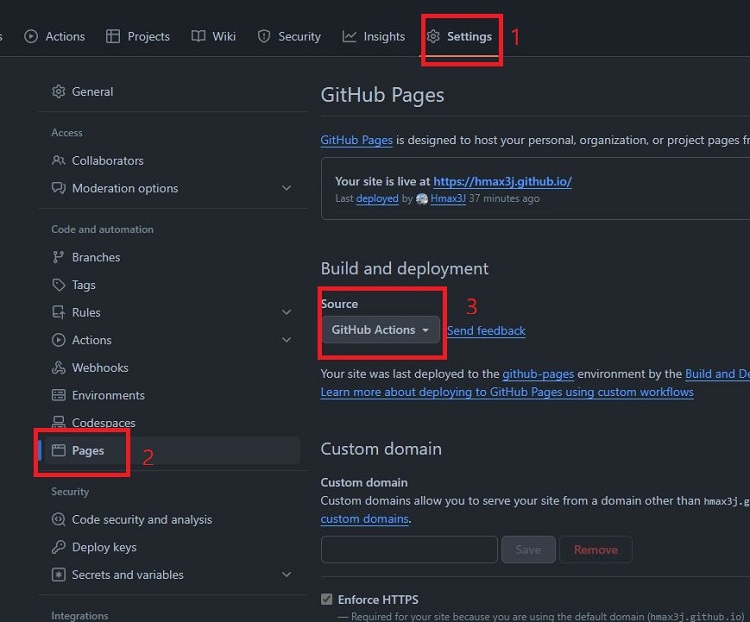Click the Save custom domain button
The height and width of the screenshot is (622, 750).
point(529,549)
